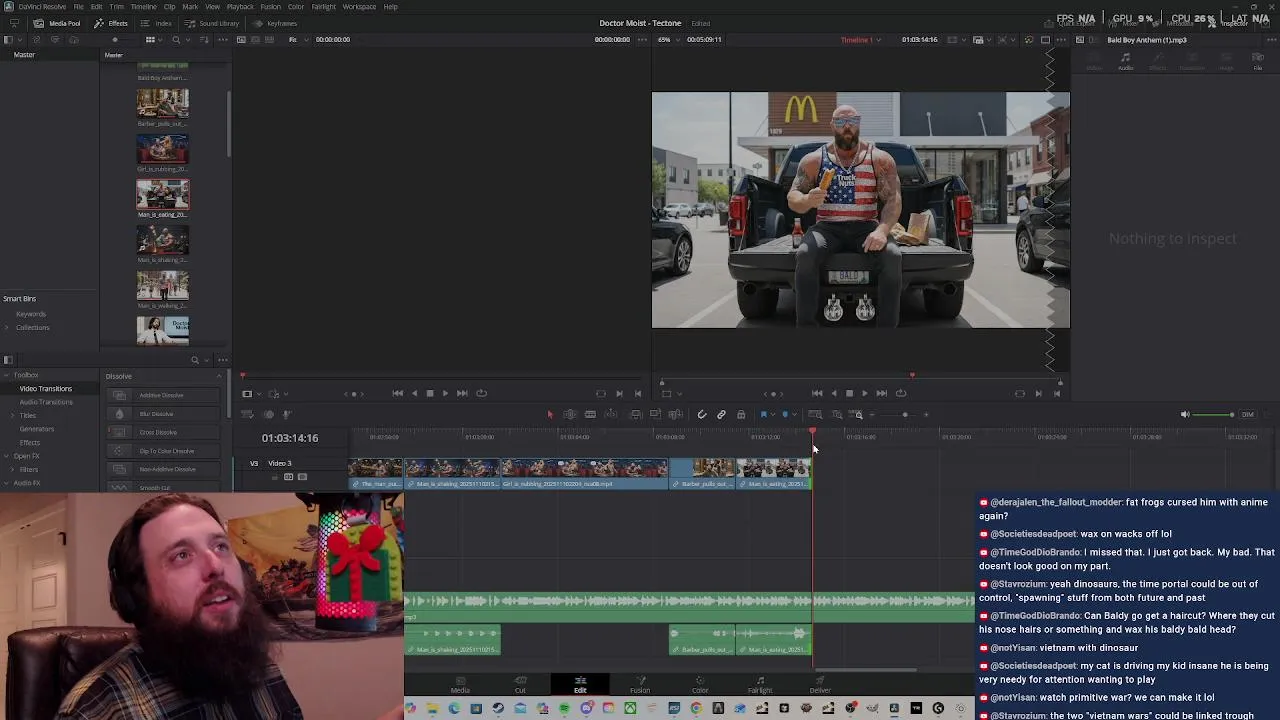Open the viewer zoom 65% dropdown

tap(669, 39)
